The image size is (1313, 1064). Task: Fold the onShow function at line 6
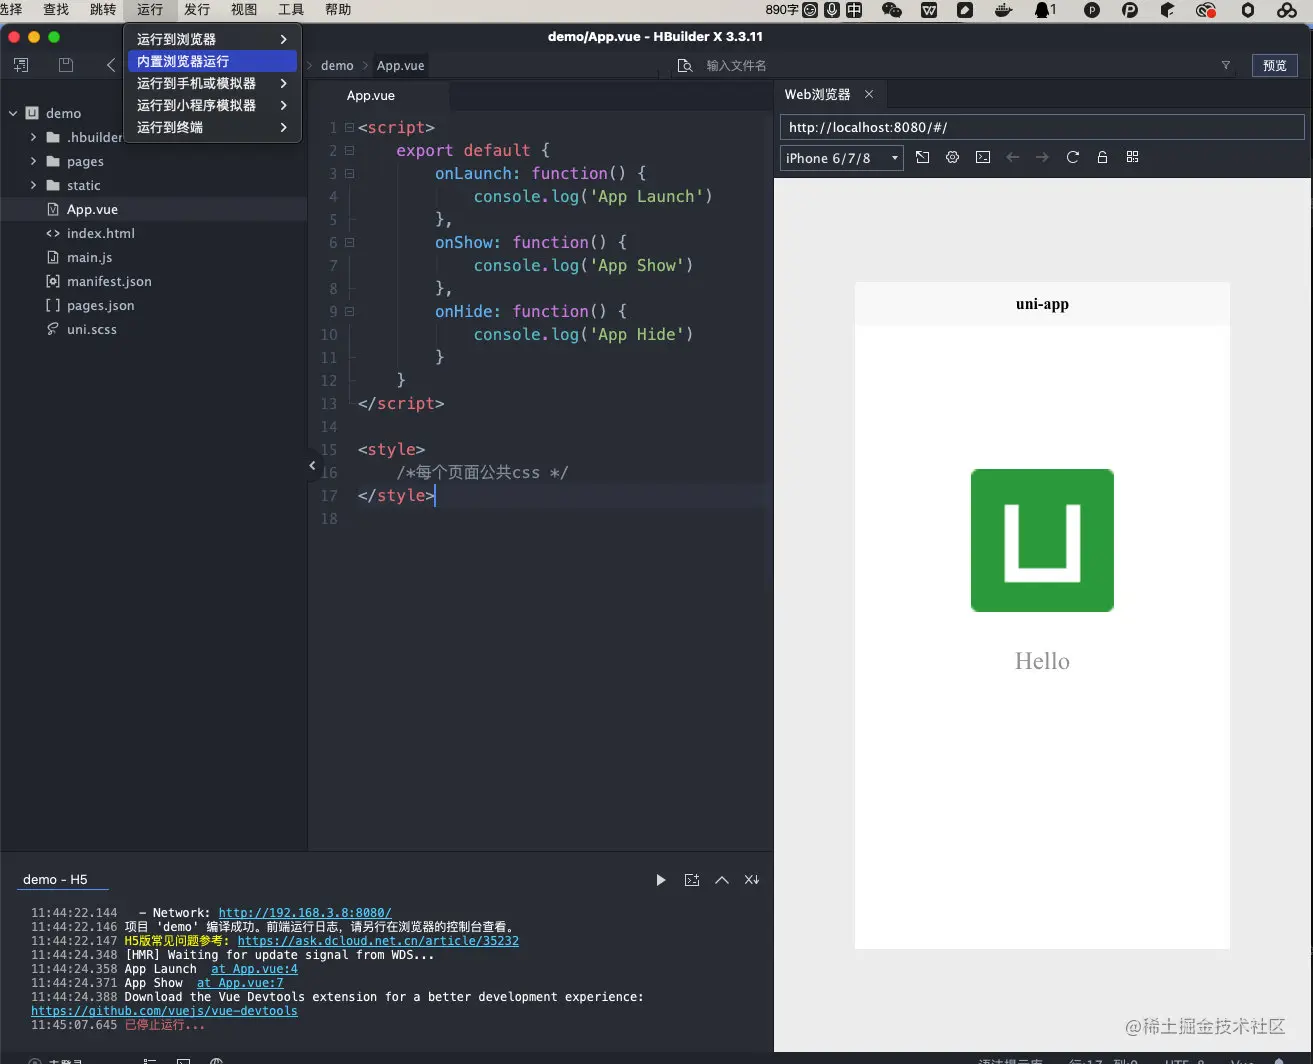pyautogui.click(x=349, y=242)
